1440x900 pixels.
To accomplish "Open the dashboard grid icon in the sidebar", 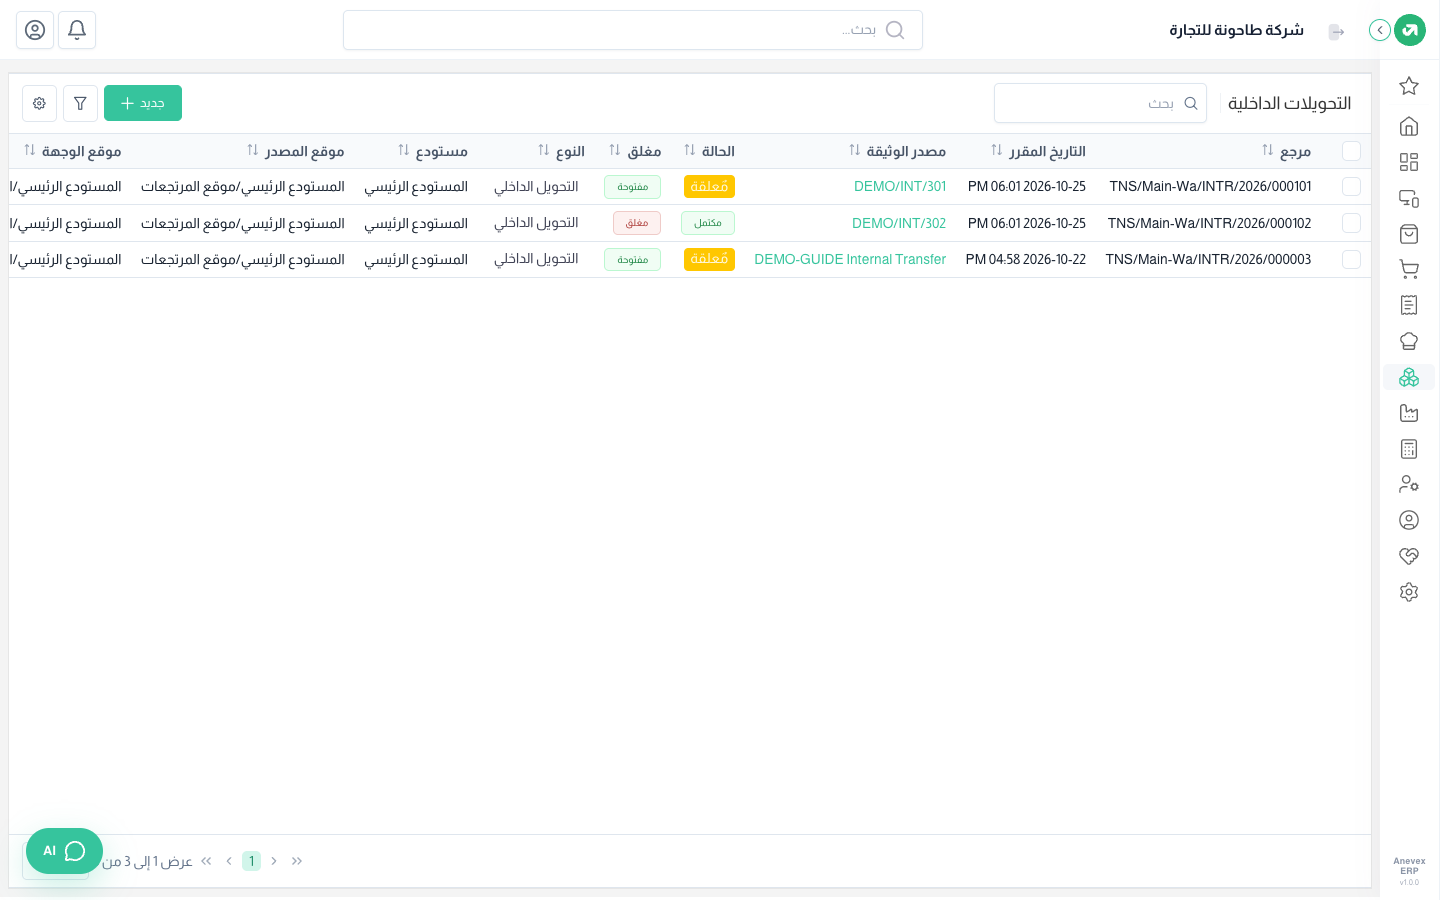I will click(x=1409, y=162).
